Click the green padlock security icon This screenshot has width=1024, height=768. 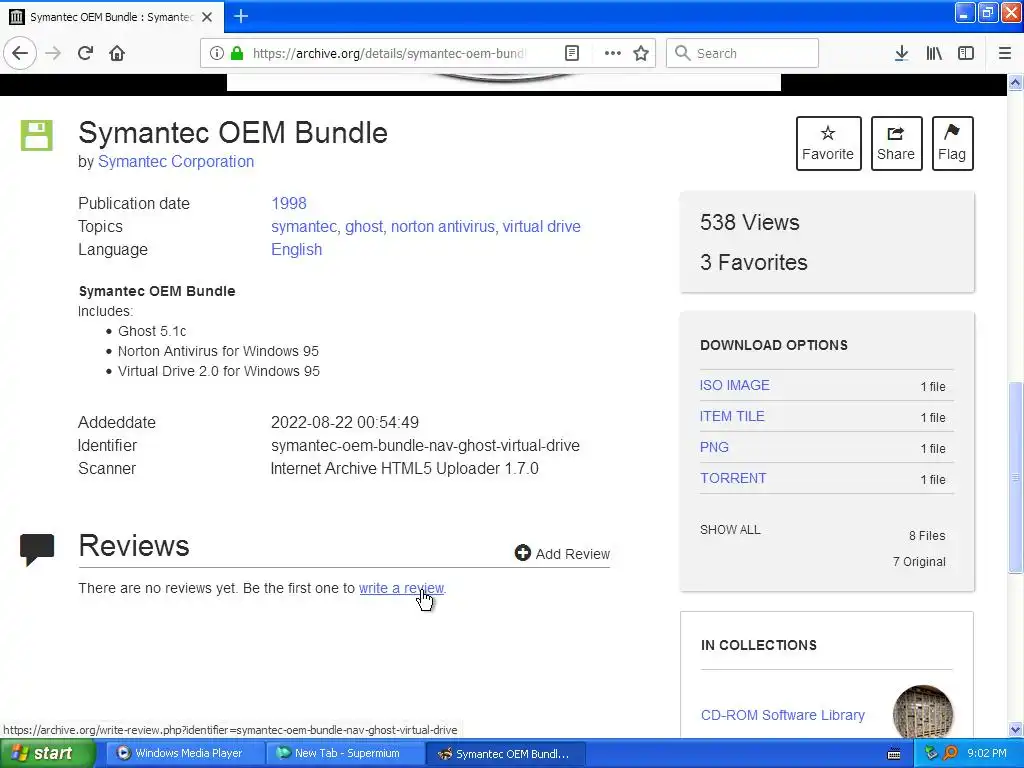[x=237, y=53]
